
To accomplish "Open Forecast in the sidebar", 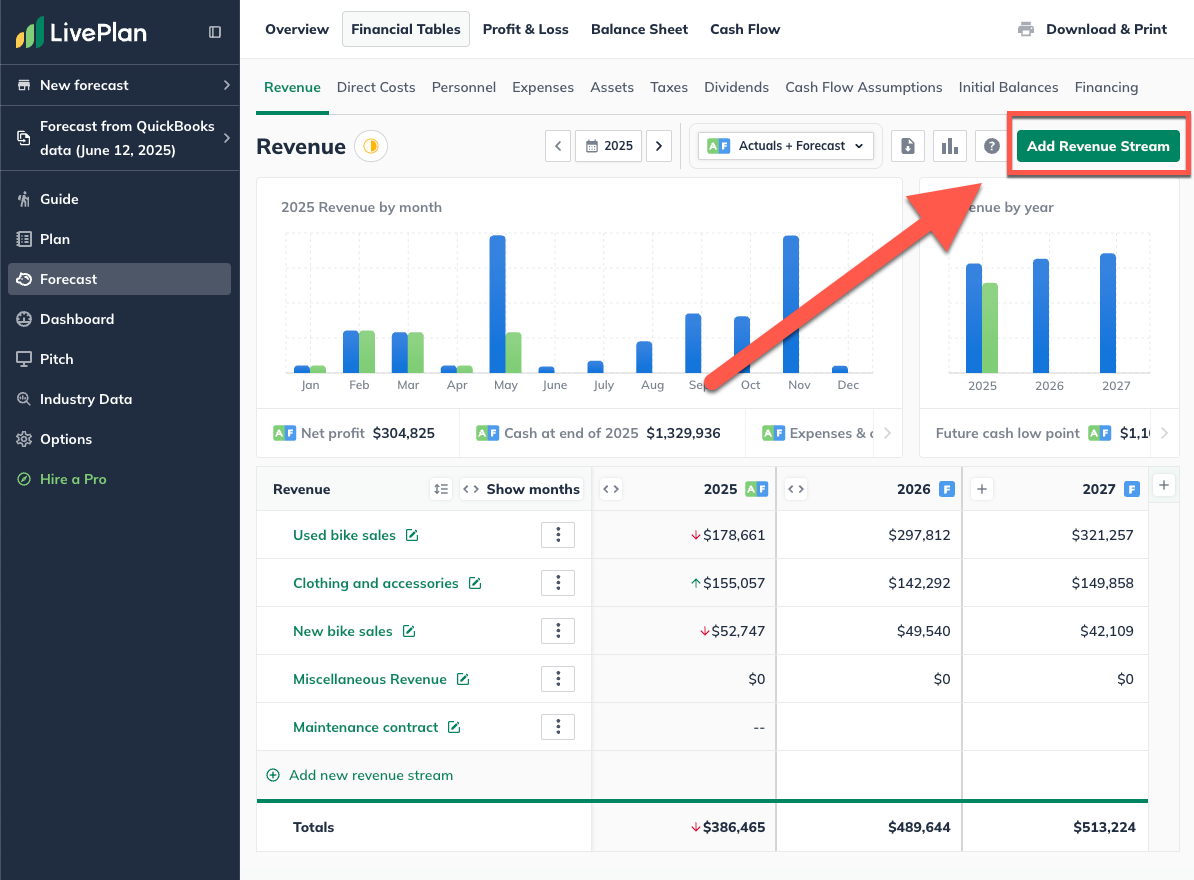I will tap(120, 279).
